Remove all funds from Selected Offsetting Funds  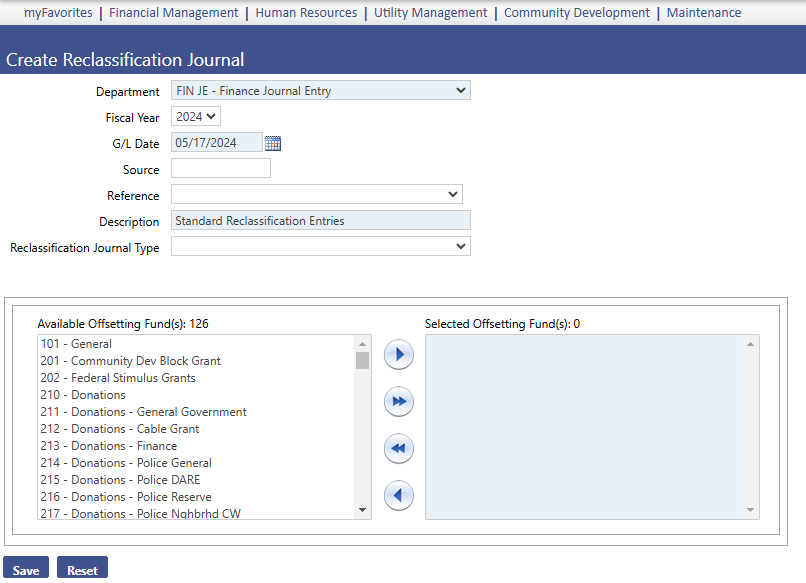click(399, 448)
